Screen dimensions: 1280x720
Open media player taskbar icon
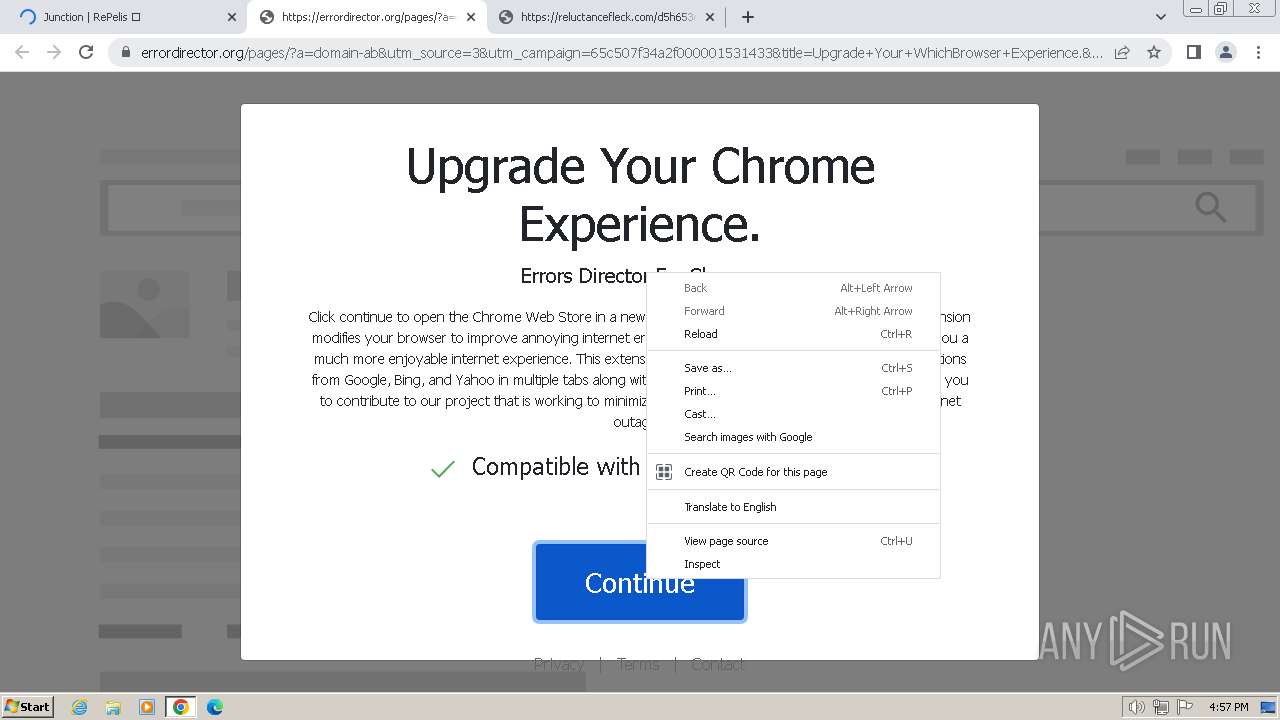pos(147,707)
